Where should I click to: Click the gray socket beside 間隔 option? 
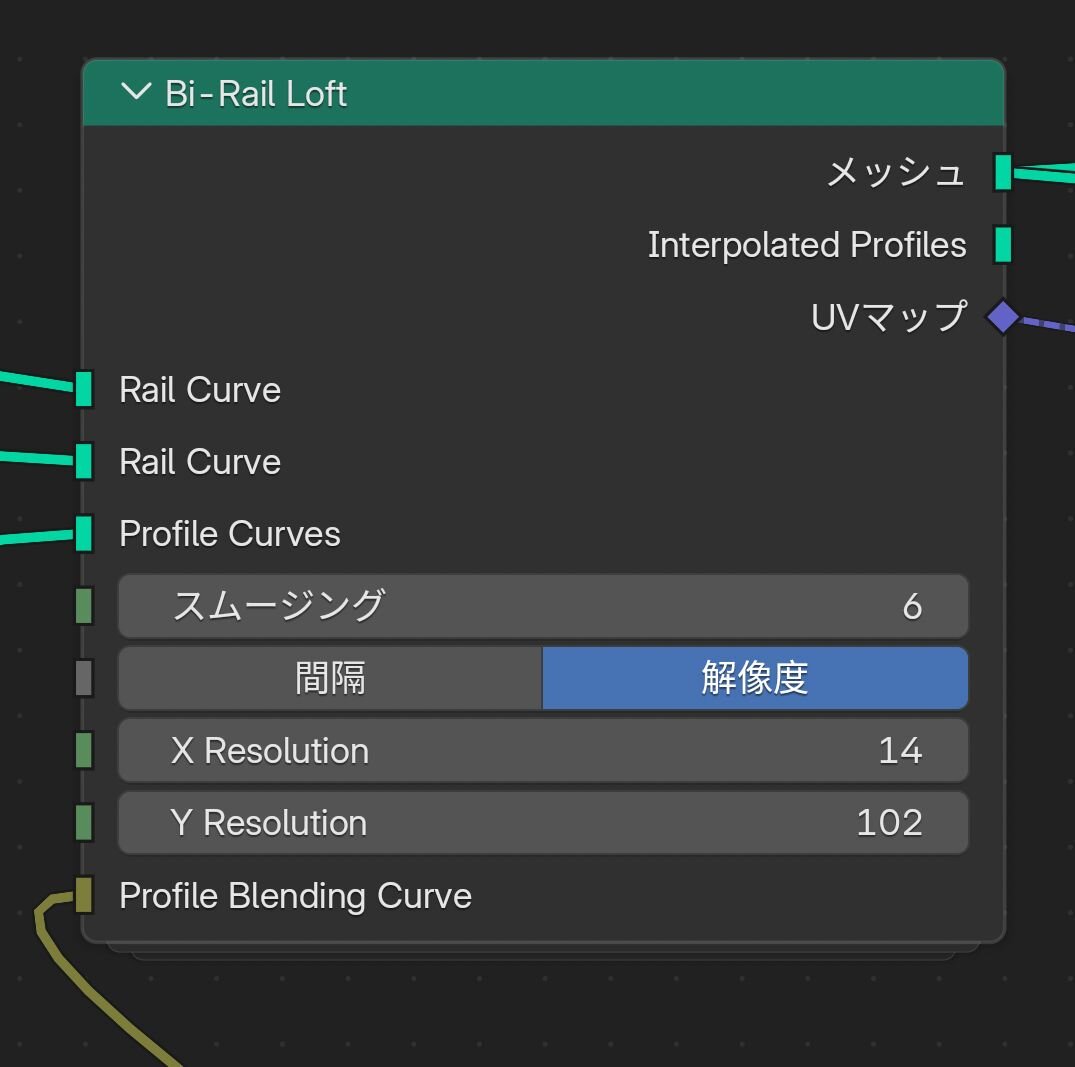point(84,678)
